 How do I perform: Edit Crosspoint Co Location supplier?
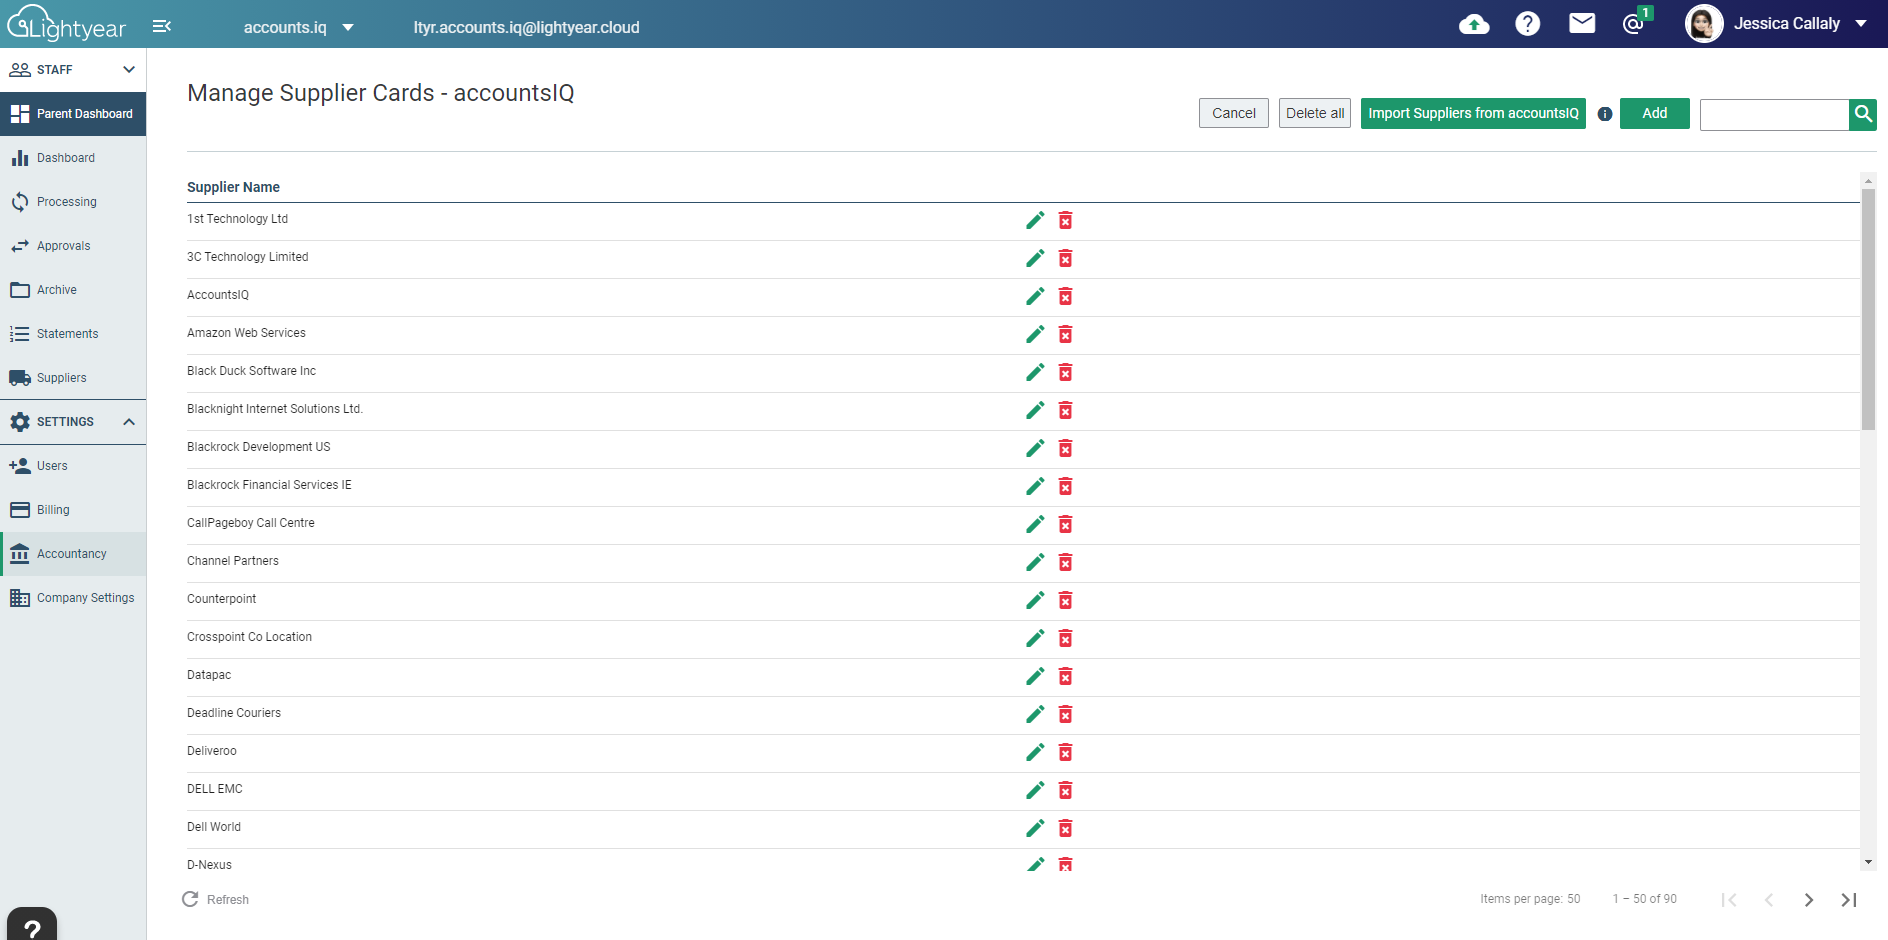coord(1035,638)
